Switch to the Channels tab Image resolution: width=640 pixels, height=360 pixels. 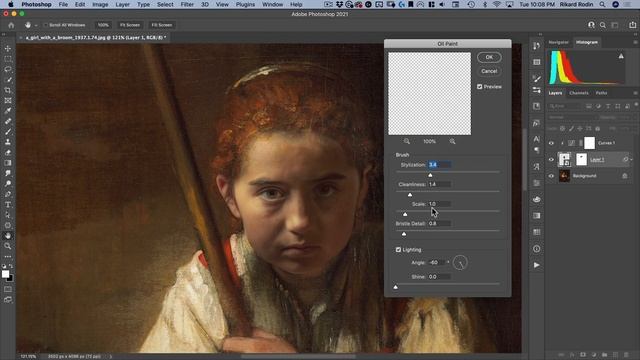coord(579,93)
